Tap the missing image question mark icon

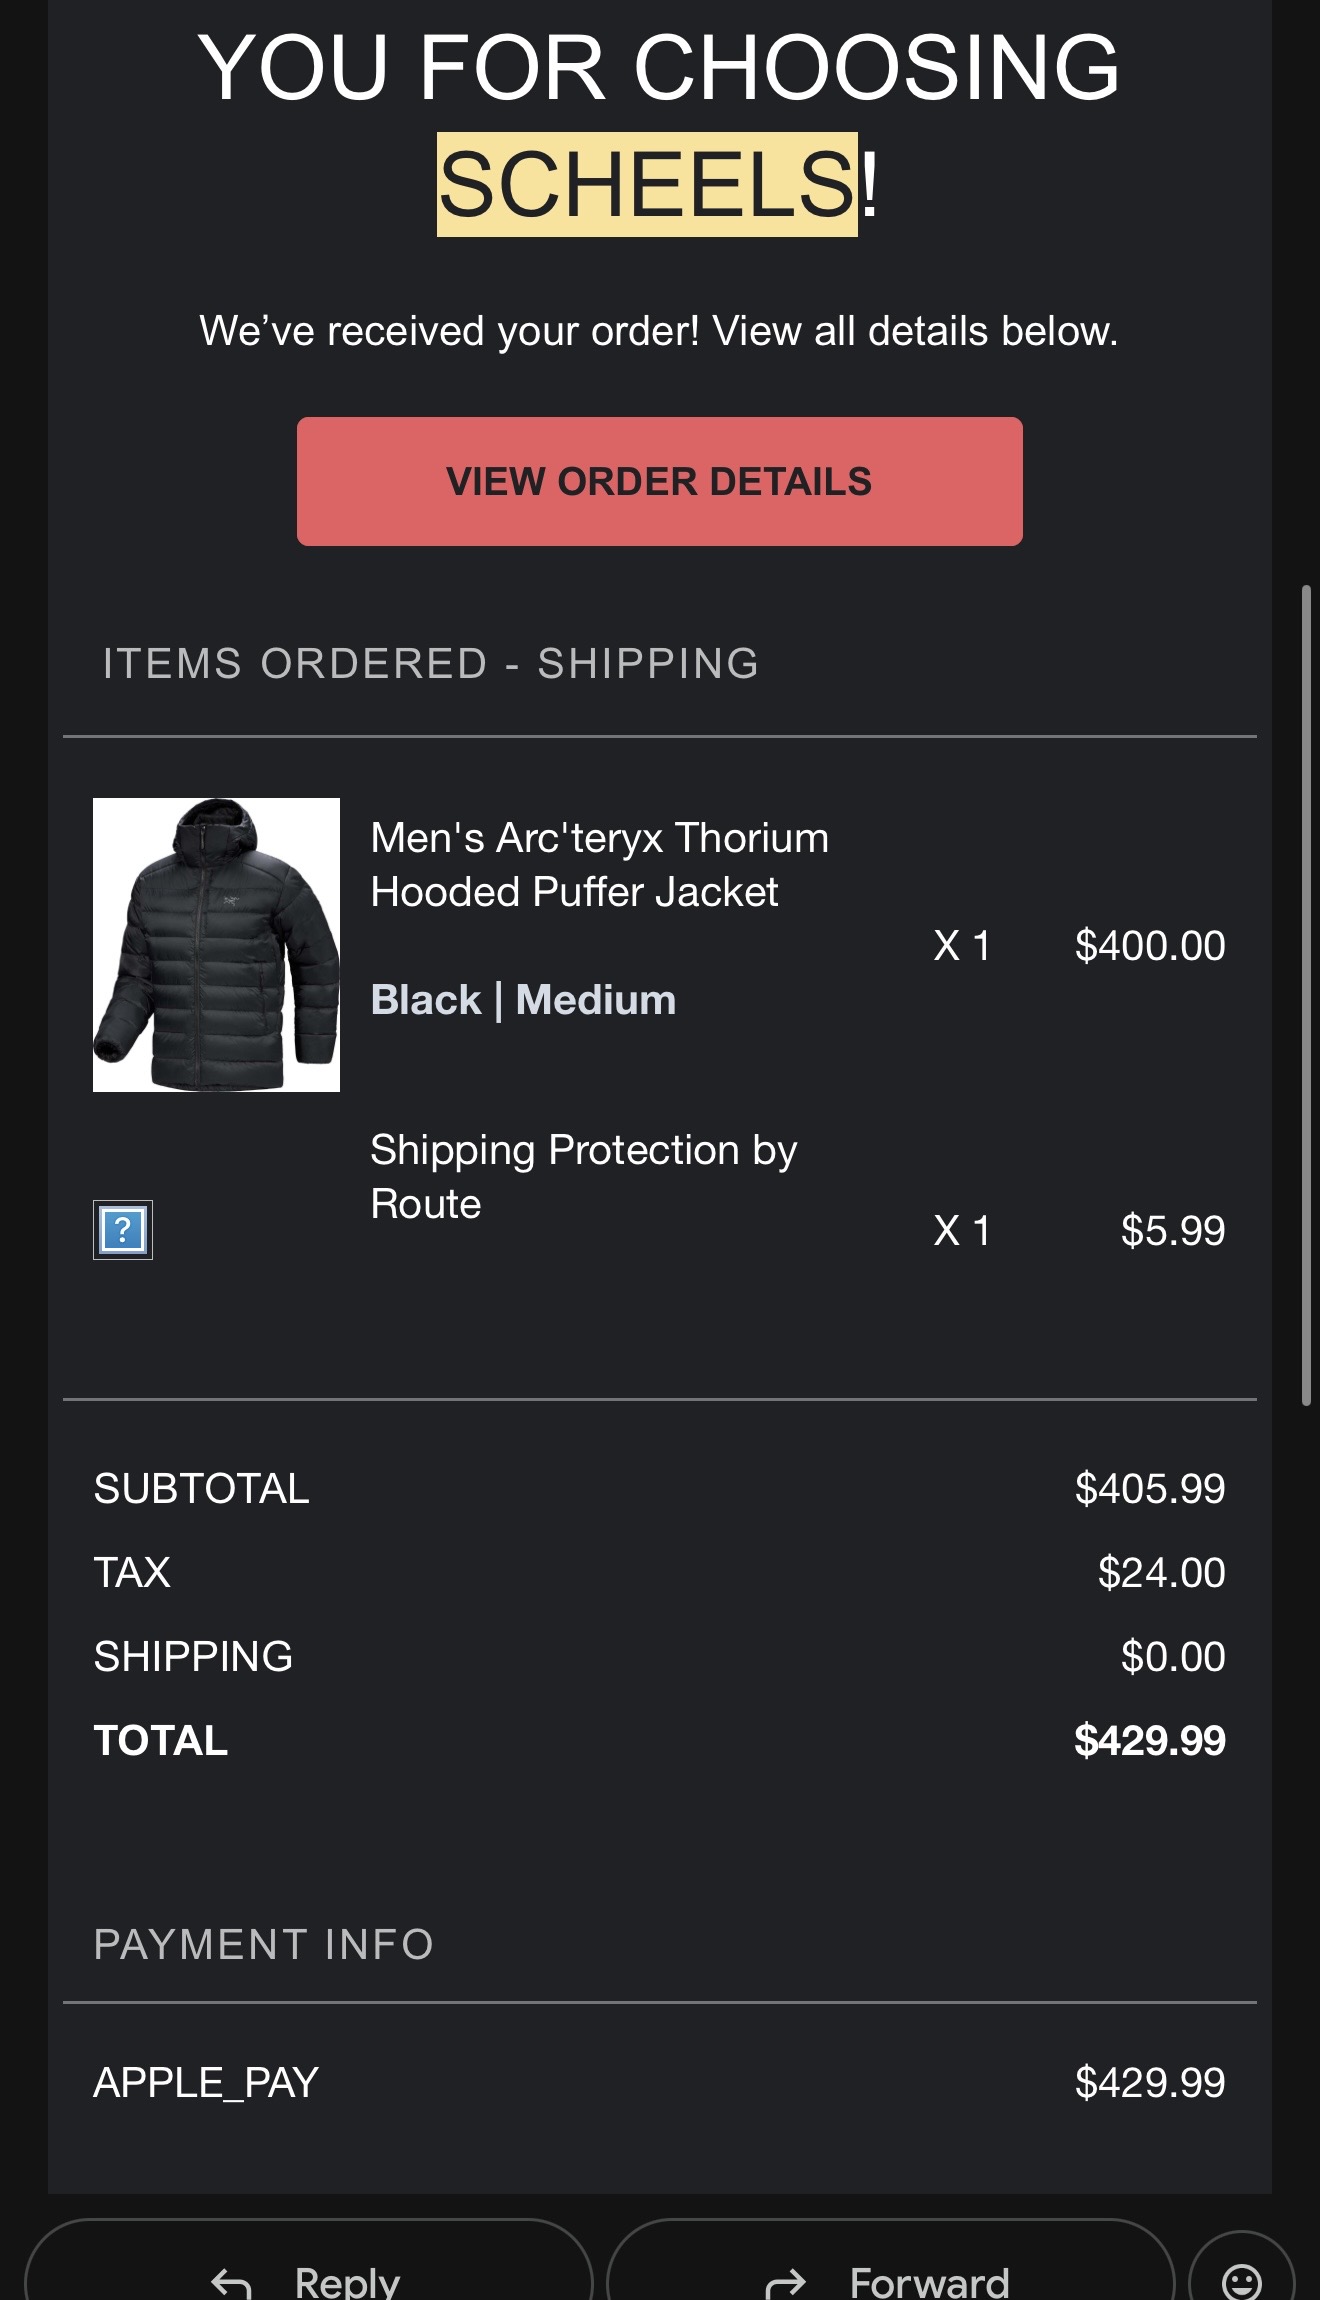(x=123, y=1229)
